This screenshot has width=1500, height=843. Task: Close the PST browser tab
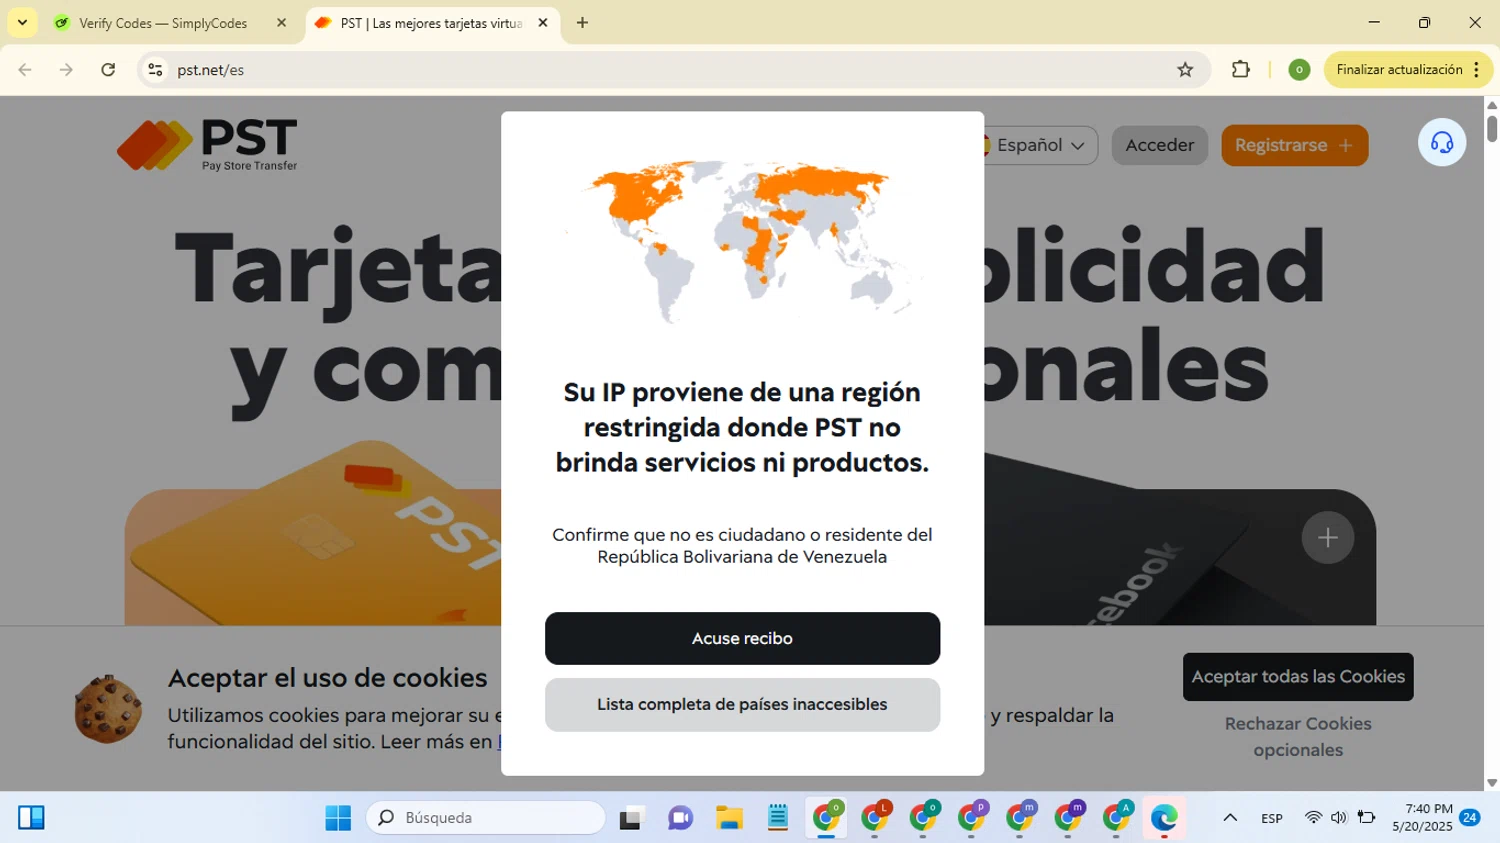click(x=543, y=23)
